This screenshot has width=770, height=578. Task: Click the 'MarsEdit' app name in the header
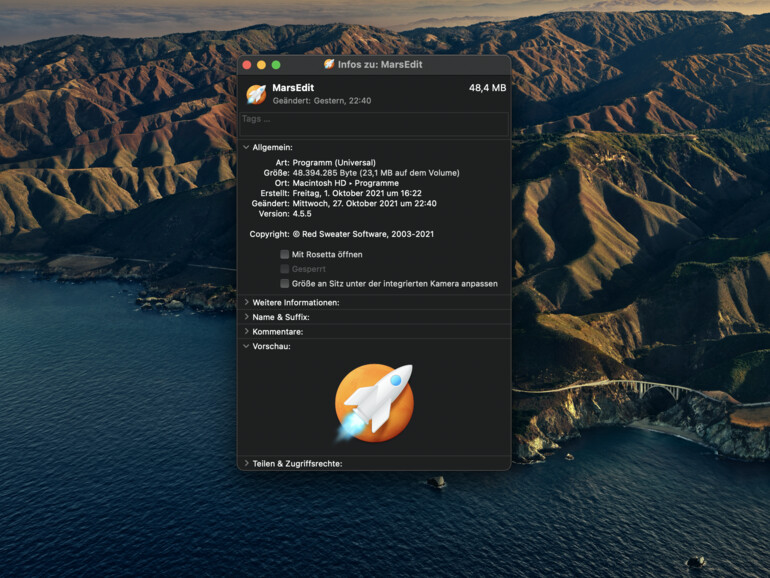click(x=293, y=88)
